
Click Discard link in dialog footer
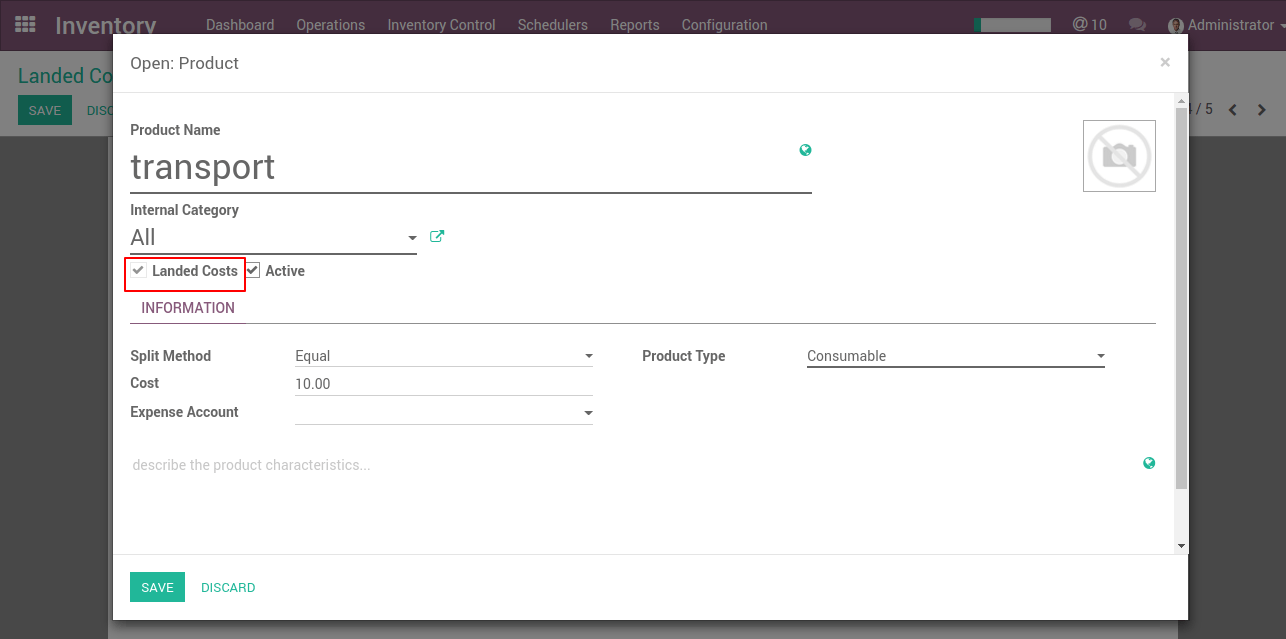(228, 588)
